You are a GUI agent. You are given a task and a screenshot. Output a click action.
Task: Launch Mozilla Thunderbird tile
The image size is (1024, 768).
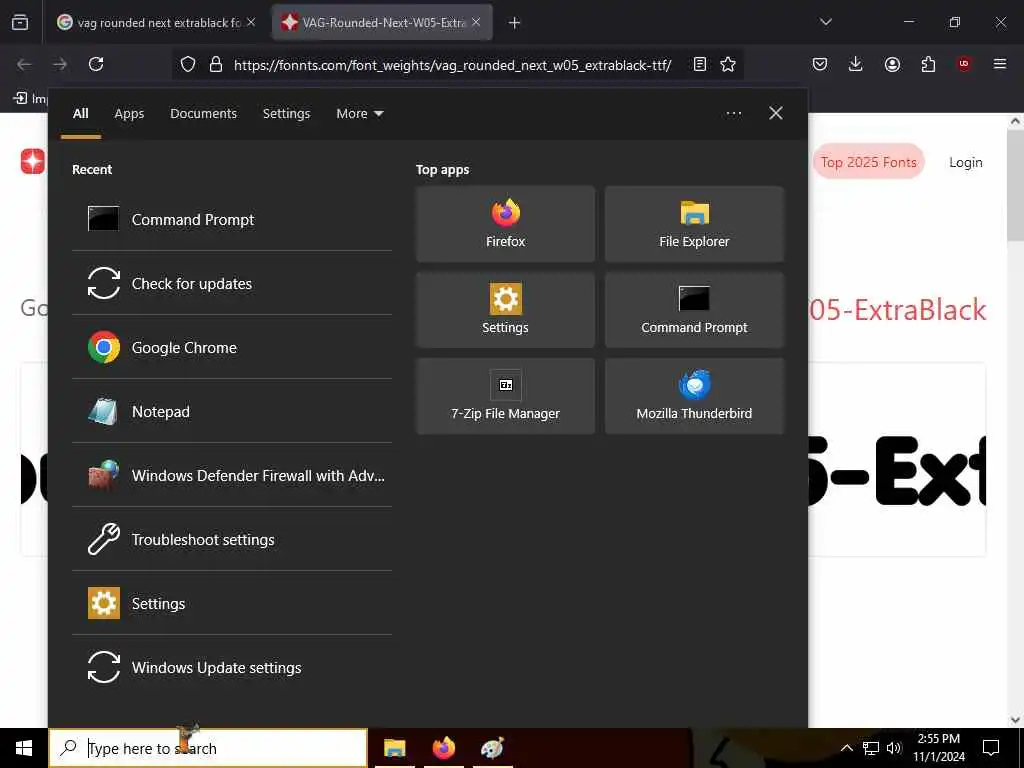pos(694,396)
